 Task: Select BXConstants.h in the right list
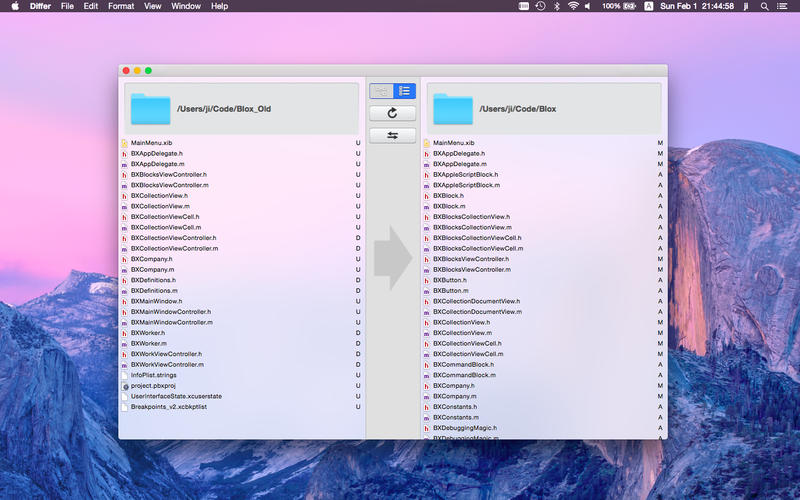pos(544,407)
